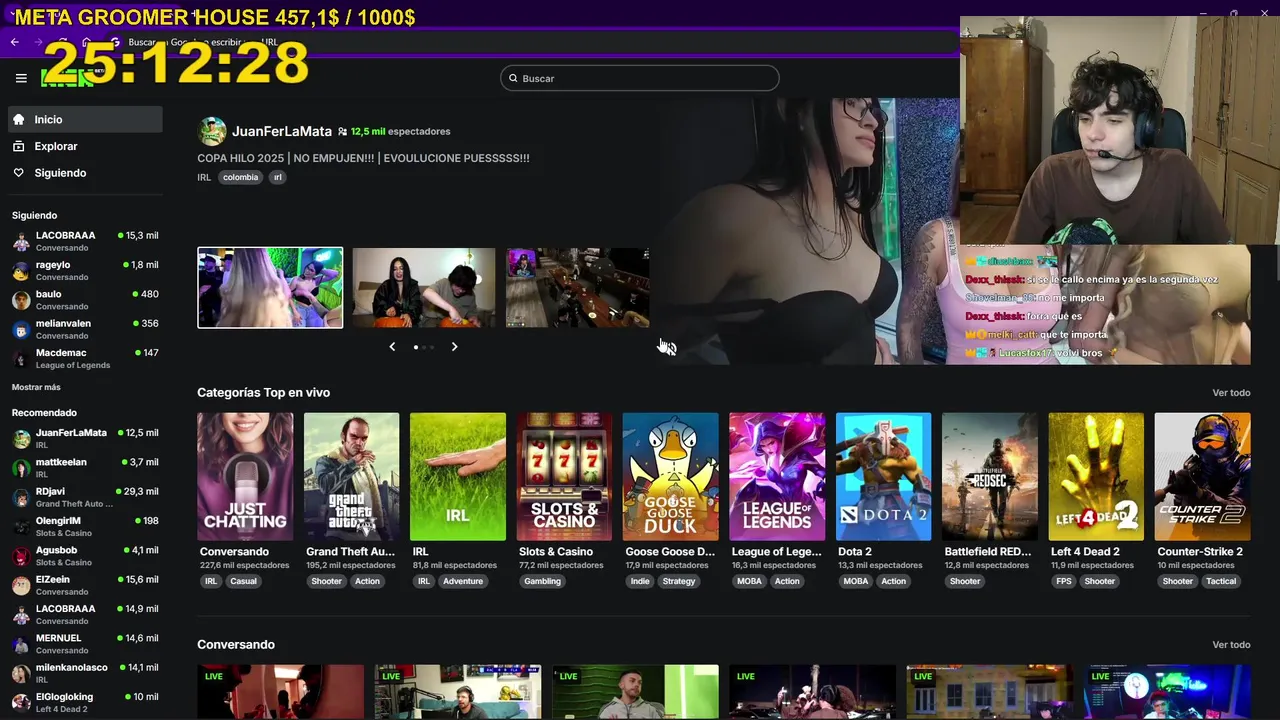
Task: Open the hamburger sidebar menu
Action: (21, 78)
